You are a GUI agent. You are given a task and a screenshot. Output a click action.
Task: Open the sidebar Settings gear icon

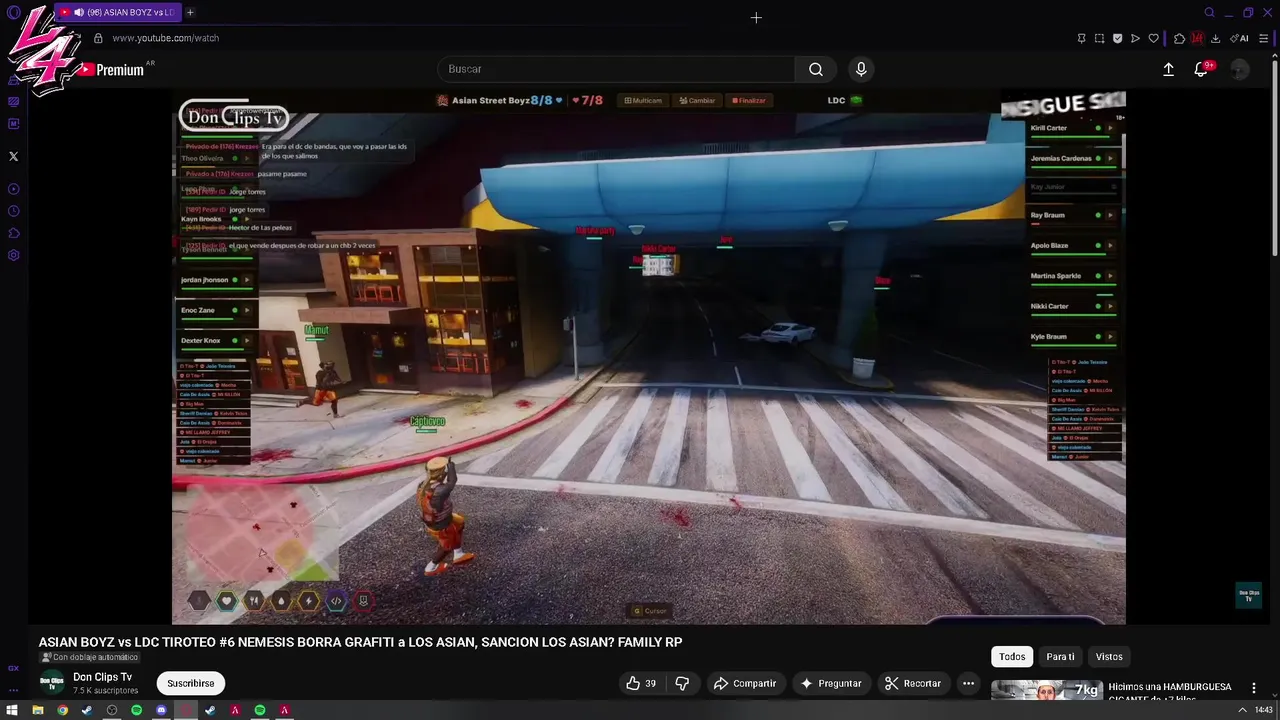tap(14, 255)
